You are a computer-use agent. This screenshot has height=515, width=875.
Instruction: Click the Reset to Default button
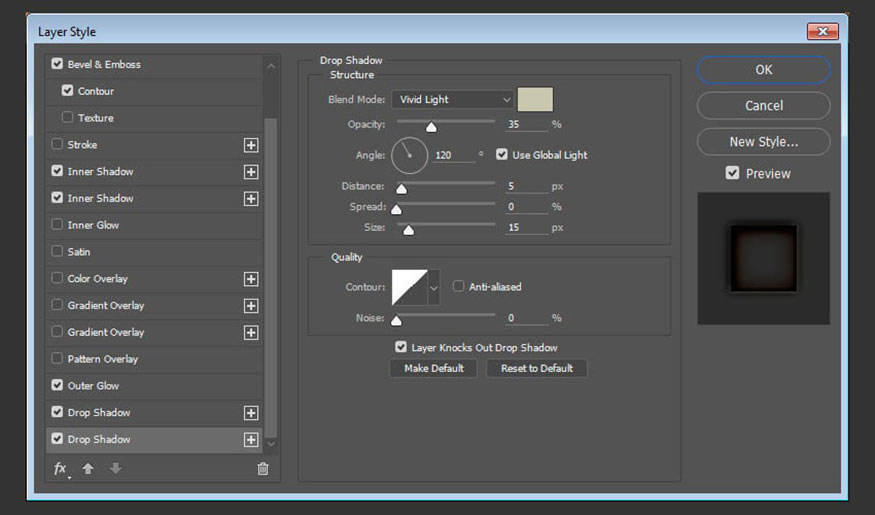coord(537,368)
